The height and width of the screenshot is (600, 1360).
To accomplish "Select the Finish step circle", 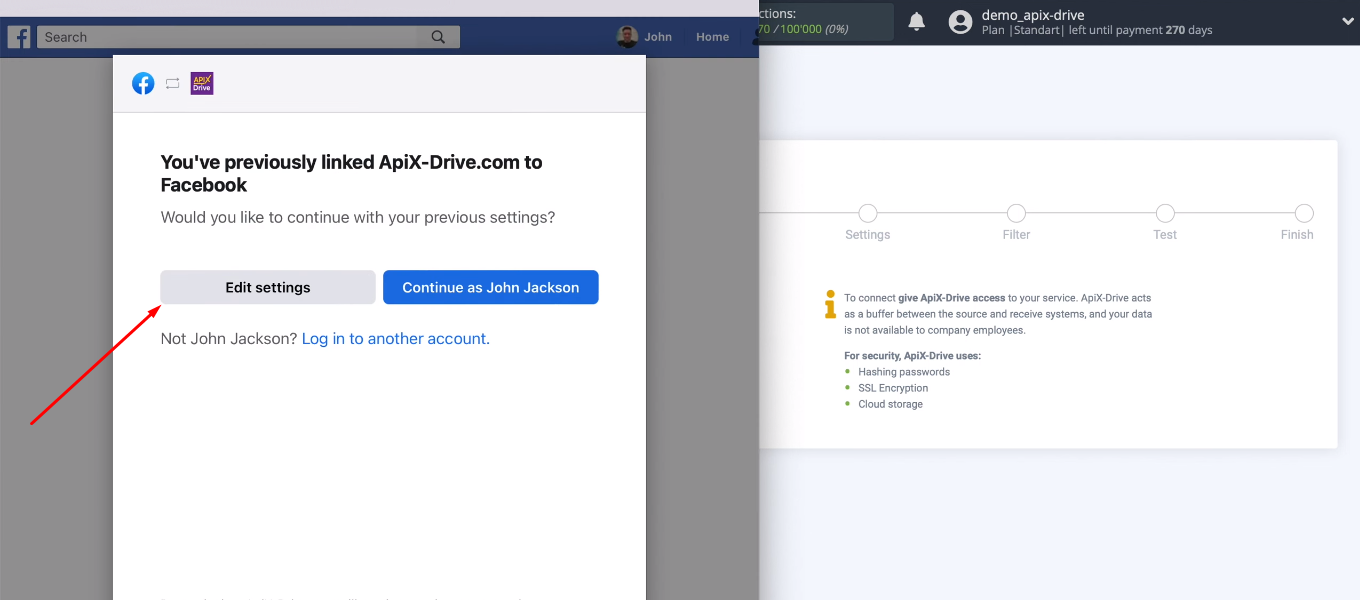I will [x=1304, y=213].
